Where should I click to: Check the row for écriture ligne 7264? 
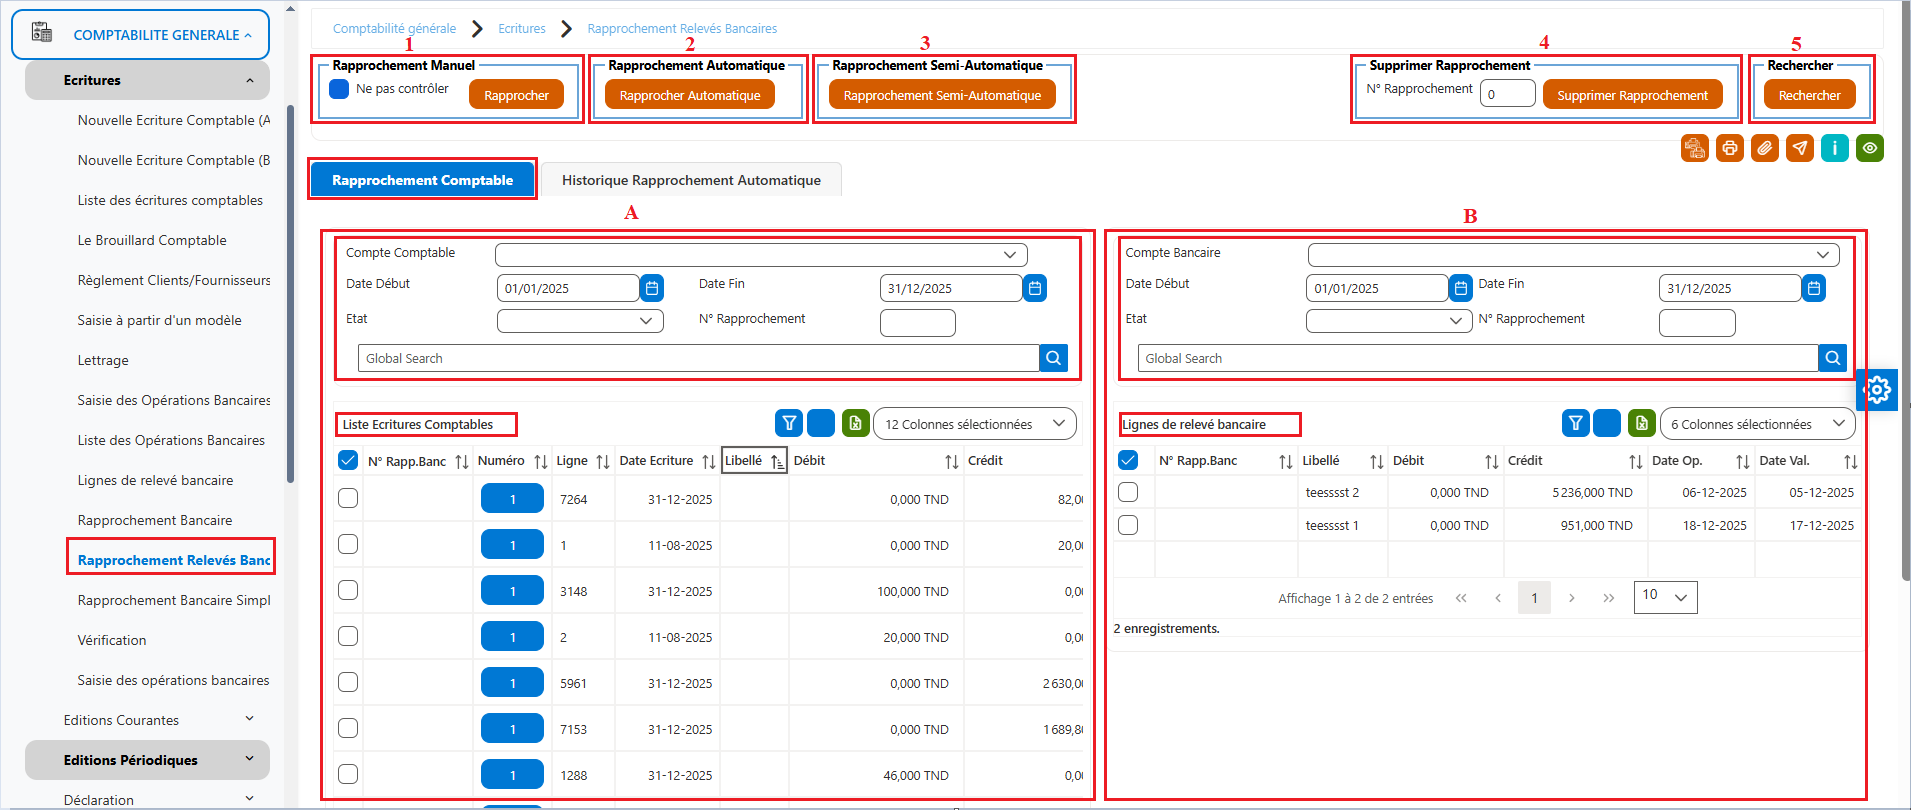(x=348, y=498)
